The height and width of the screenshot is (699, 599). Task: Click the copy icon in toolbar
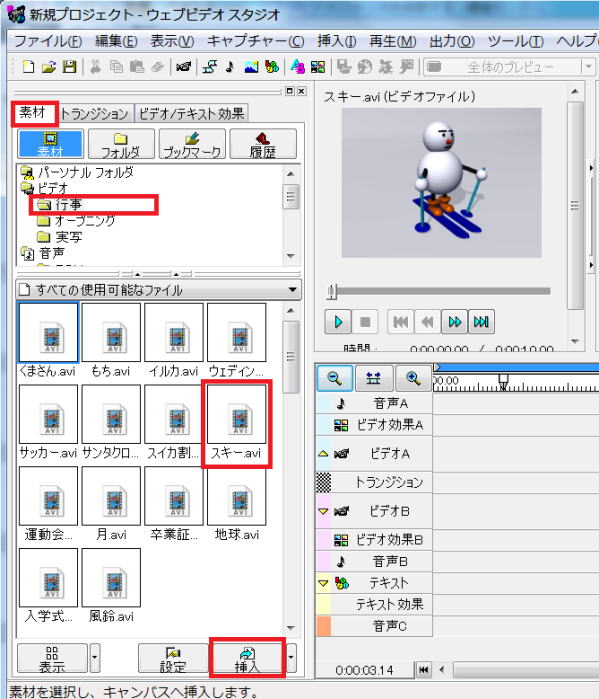(116, 67)
